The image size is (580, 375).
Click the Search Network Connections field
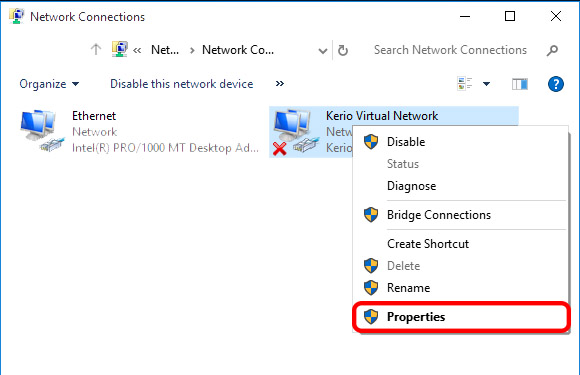point(450,50)
